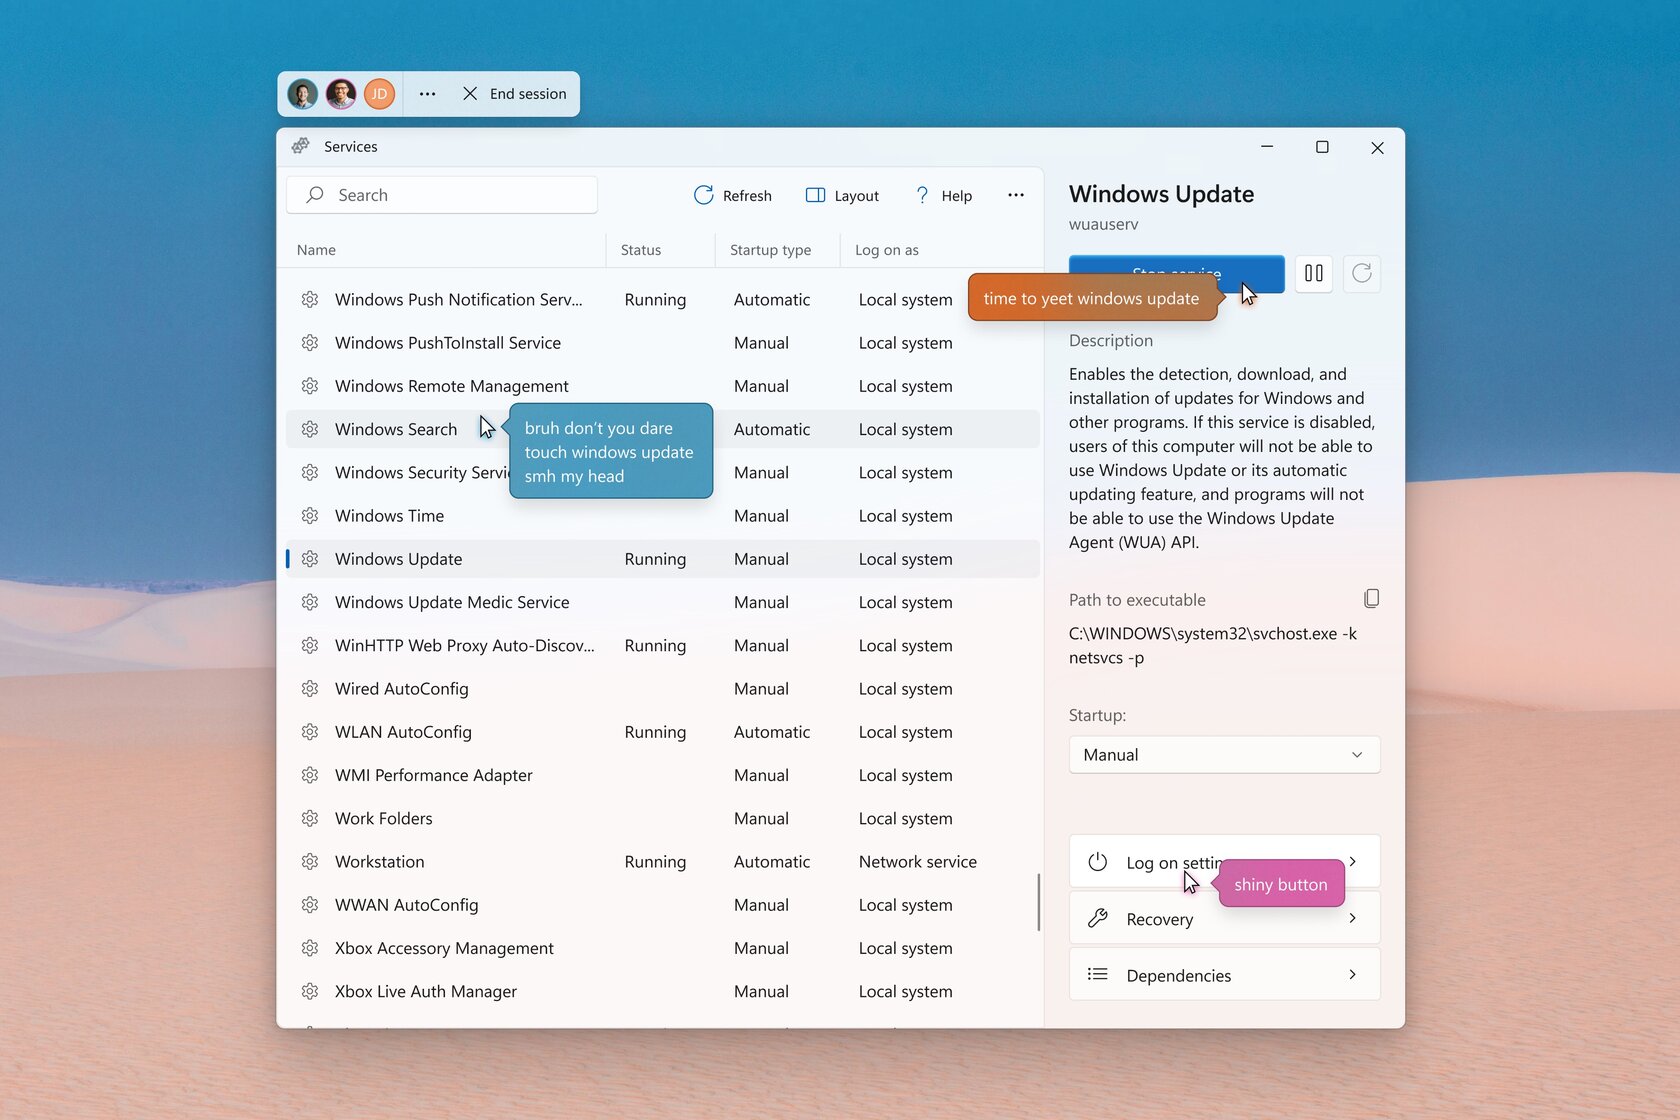Click gear icon beside Wired AutoConfig

coord(310,689)
